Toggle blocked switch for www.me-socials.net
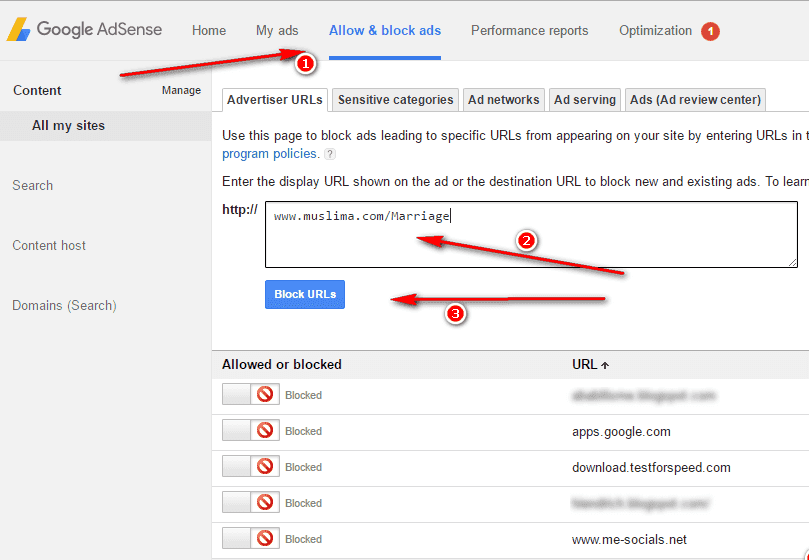This screenshot has height=560, width=809. click(x=251, y=538)
